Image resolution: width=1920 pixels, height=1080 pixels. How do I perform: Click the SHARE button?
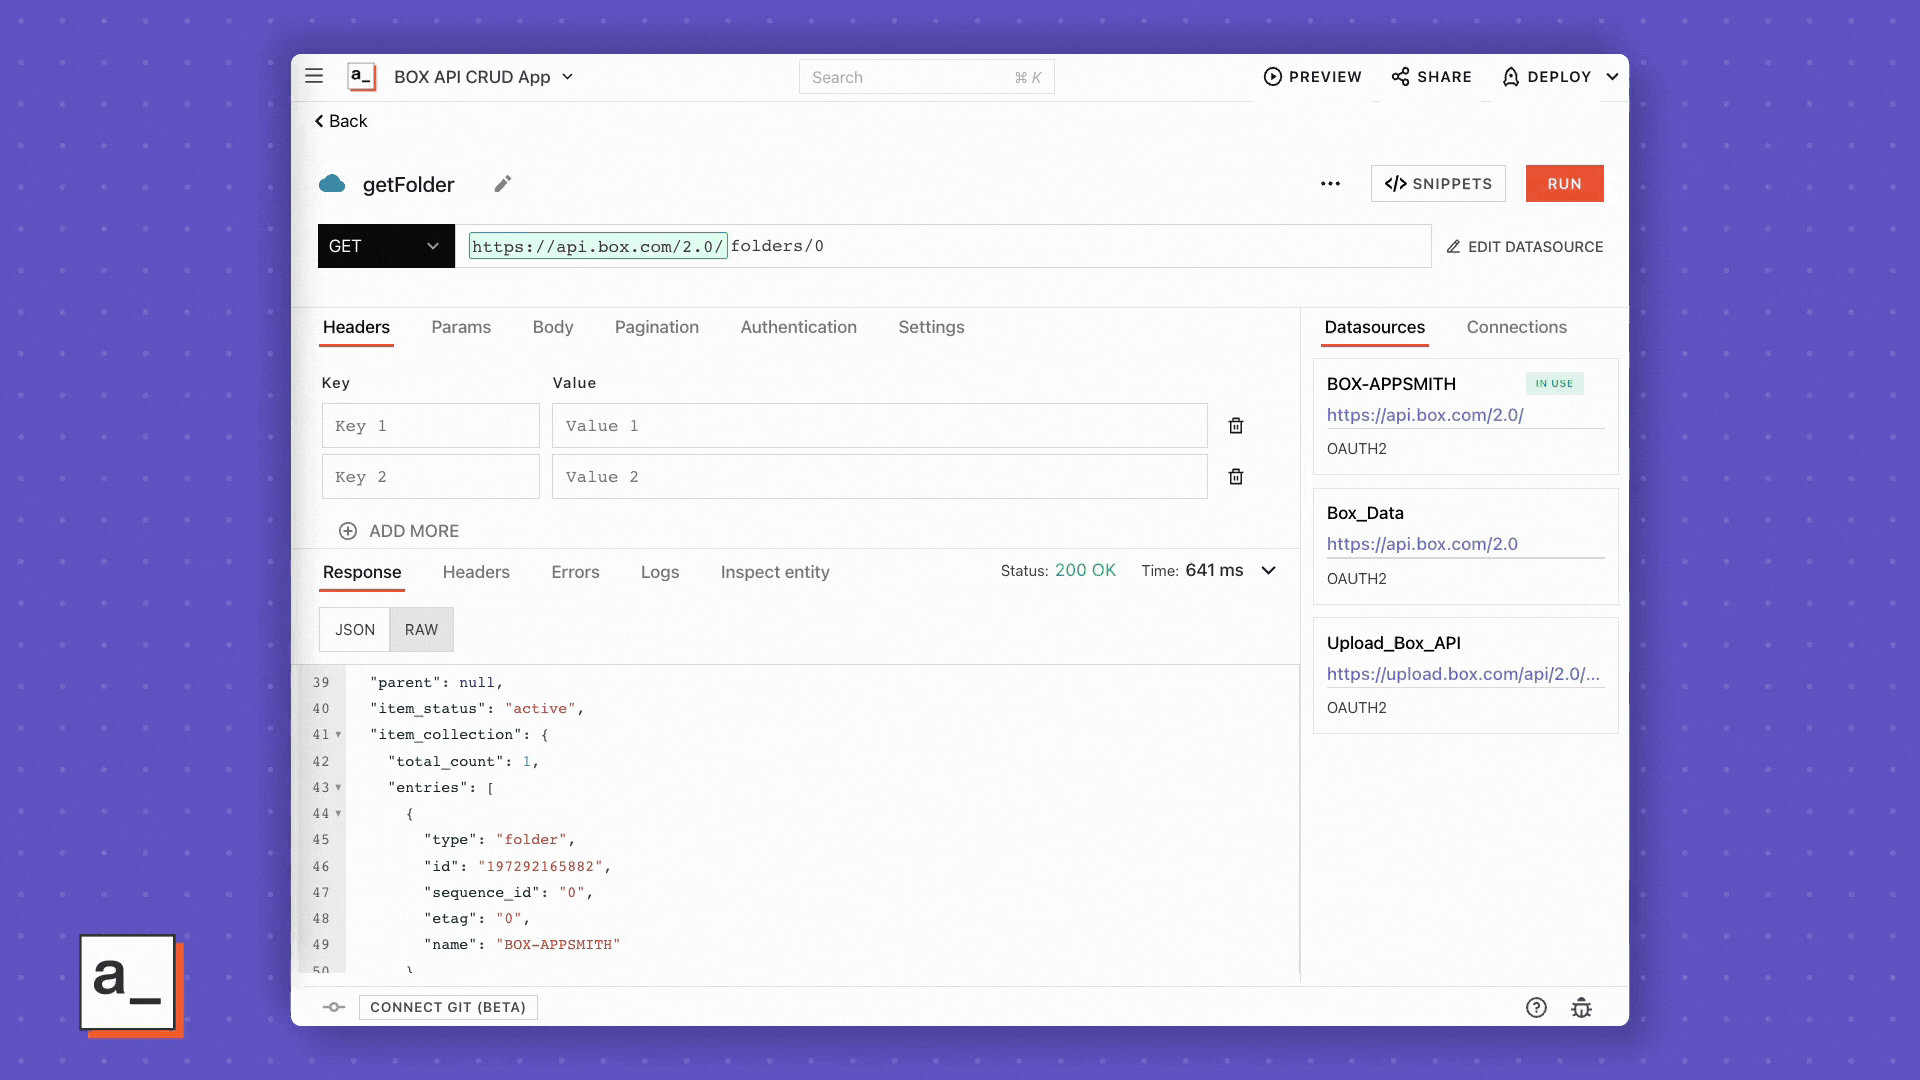click(x=1431, y=77)
